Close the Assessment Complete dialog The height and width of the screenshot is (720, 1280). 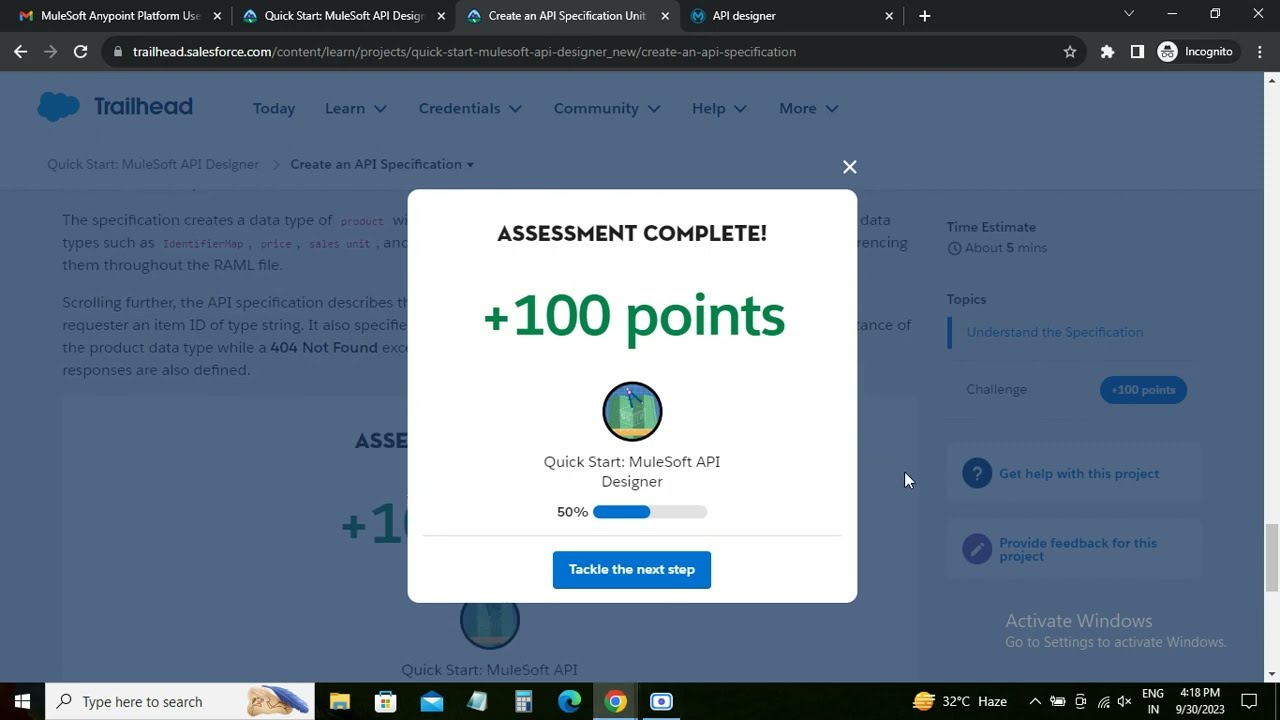point(849,167)
